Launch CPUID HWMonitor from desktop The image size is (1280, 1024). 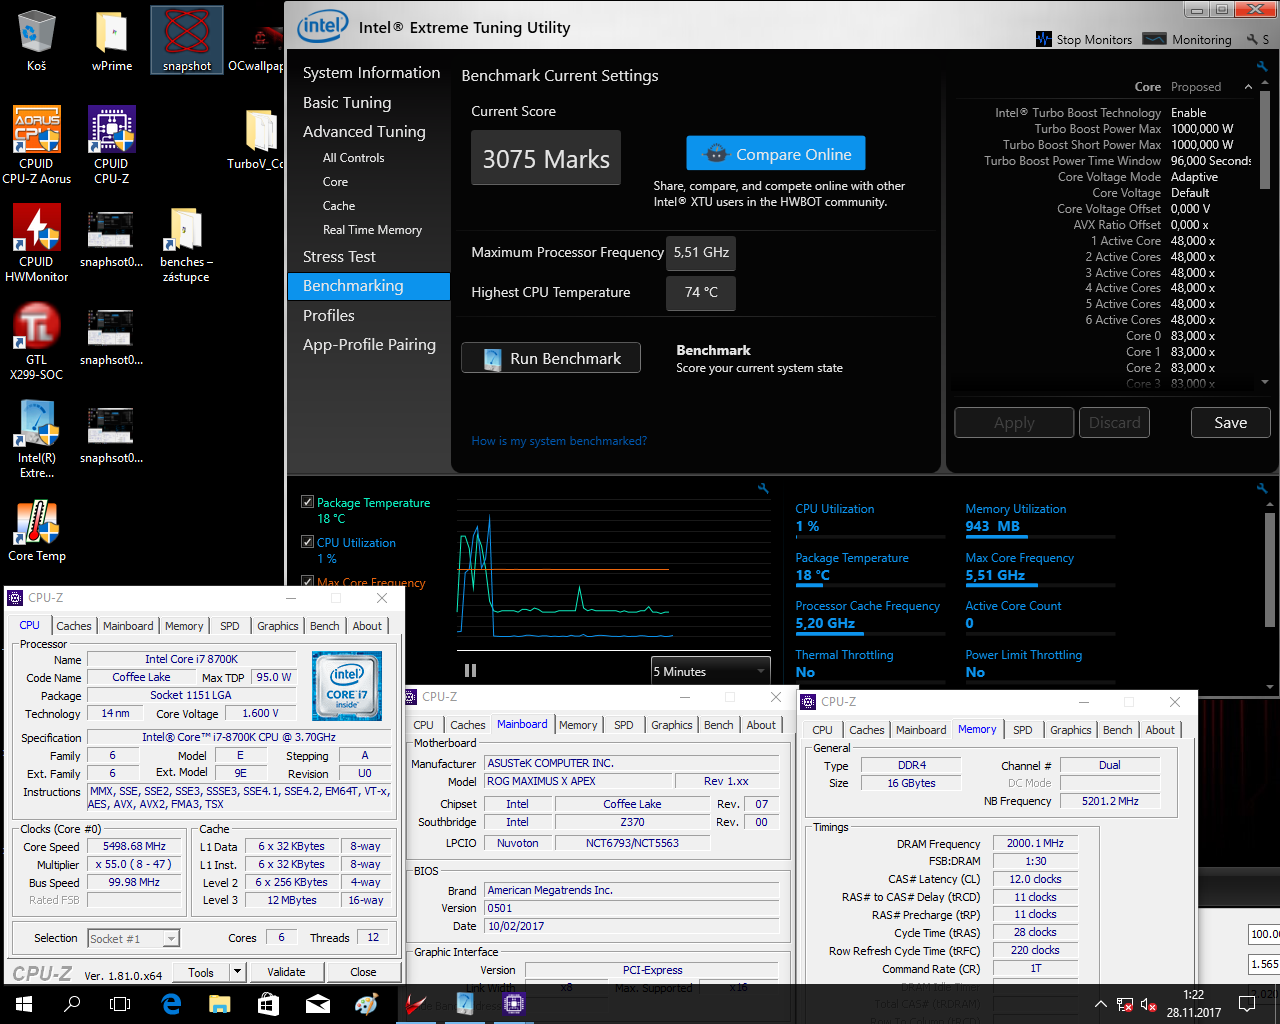click(37, 243)
